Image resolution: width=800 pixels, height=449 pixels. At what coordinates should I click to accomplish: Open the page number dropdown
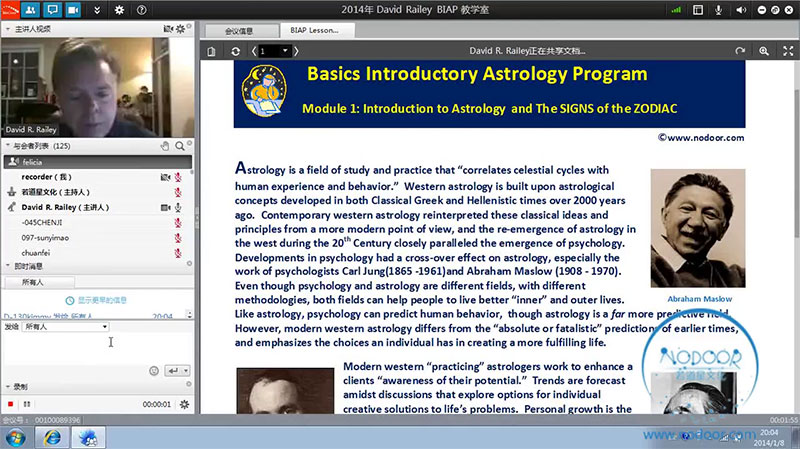pyautogui.click(x=285, y=51)
